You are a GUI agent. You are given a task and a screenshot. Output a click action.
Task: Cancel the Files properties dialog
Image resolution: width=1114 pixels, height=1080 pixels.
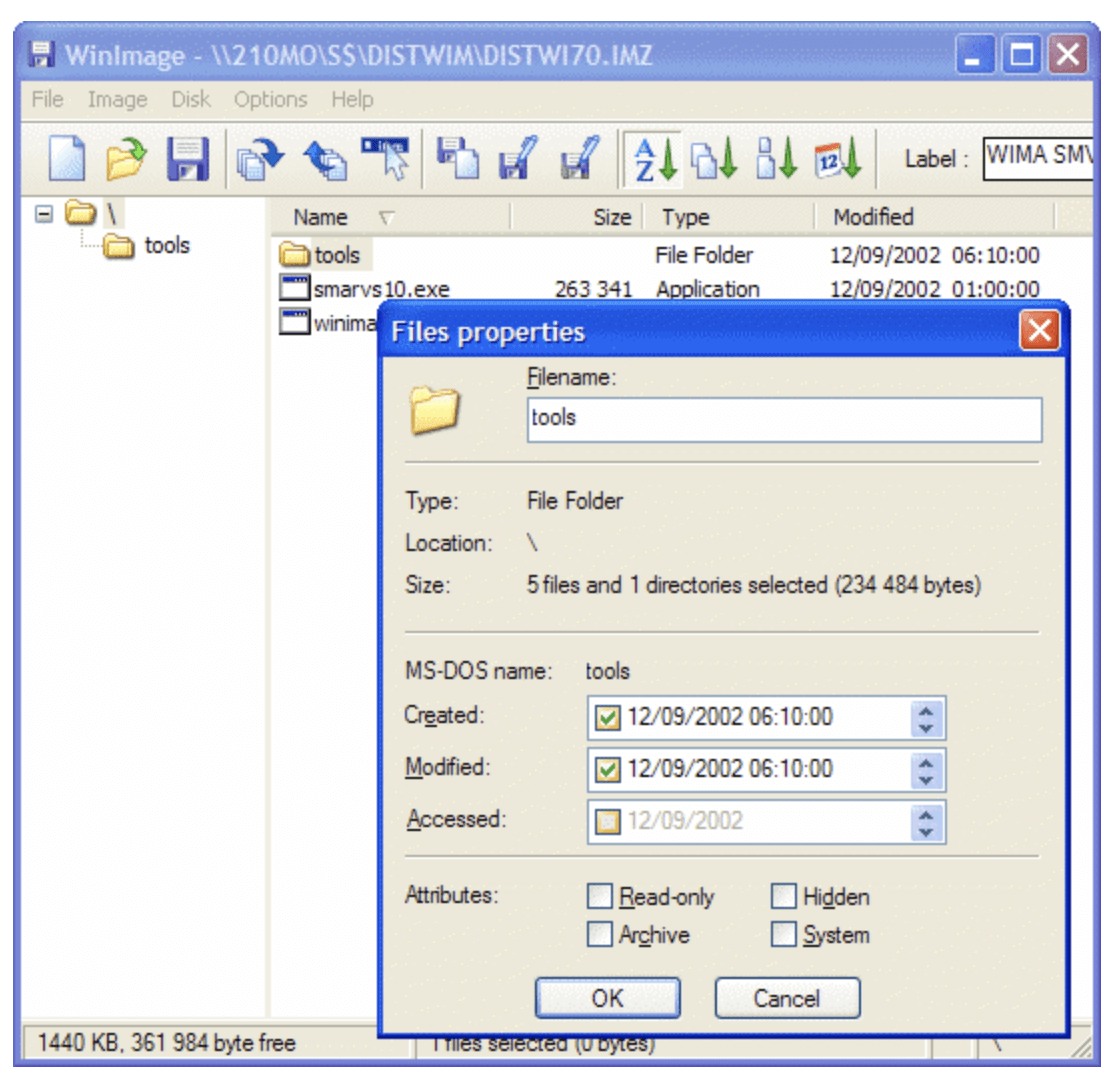pyautogui.click(x=788, y=998)
